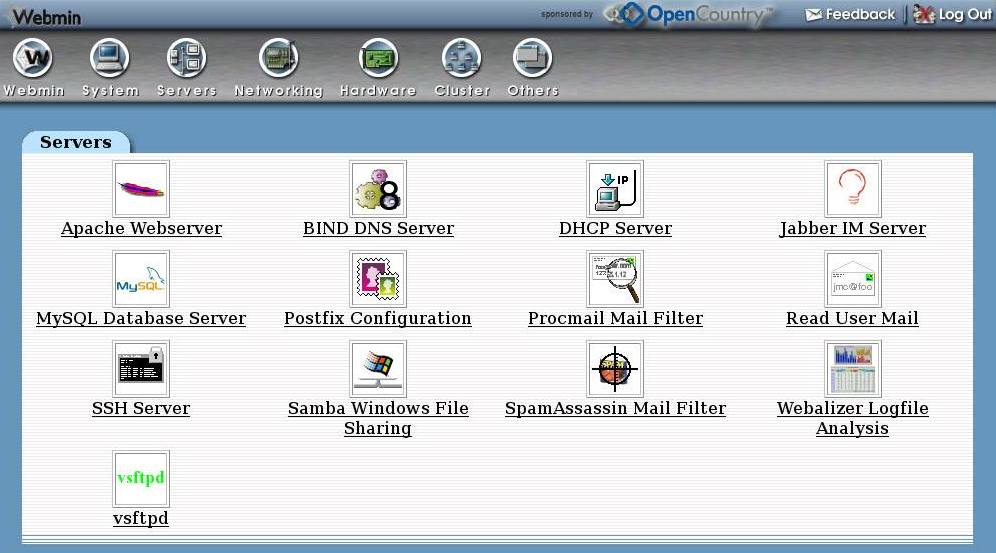Click the Postfix Configuration stamp icon
Image resolution: width=996 pixels, height=553 pixels.
378,279
